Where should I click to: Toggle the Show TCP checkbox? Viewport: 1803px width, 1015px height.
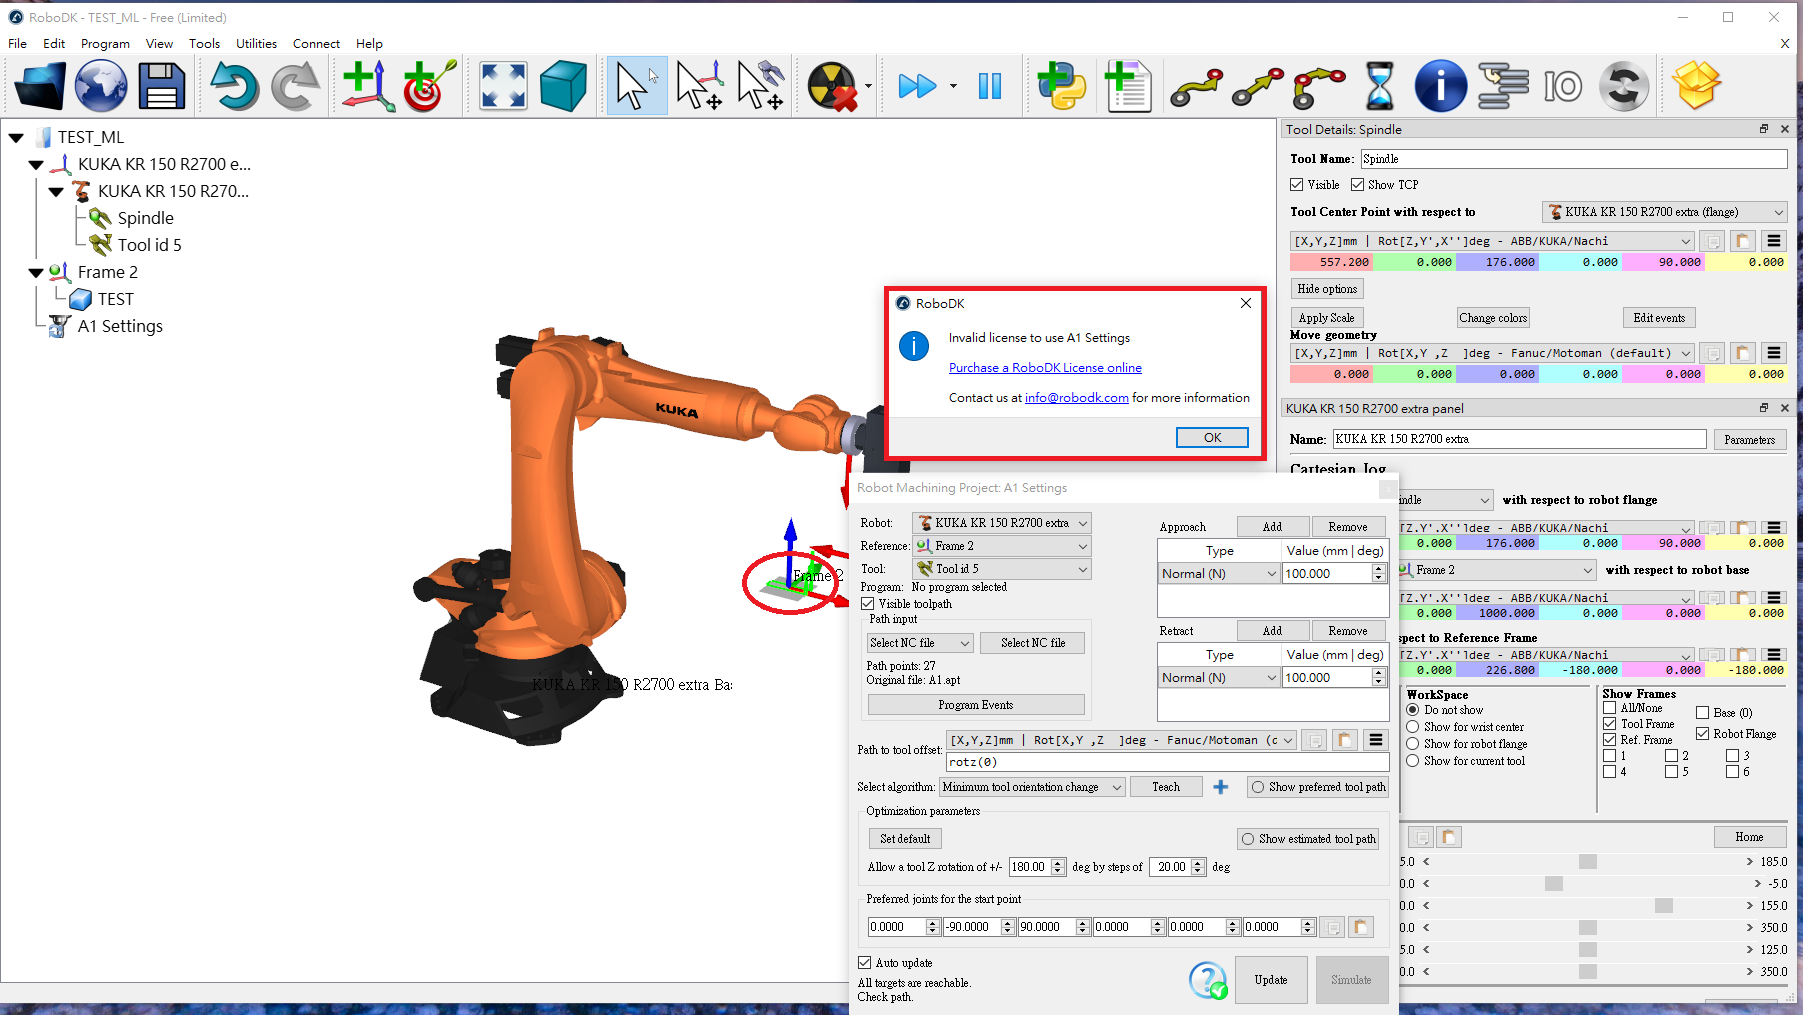1357,185
